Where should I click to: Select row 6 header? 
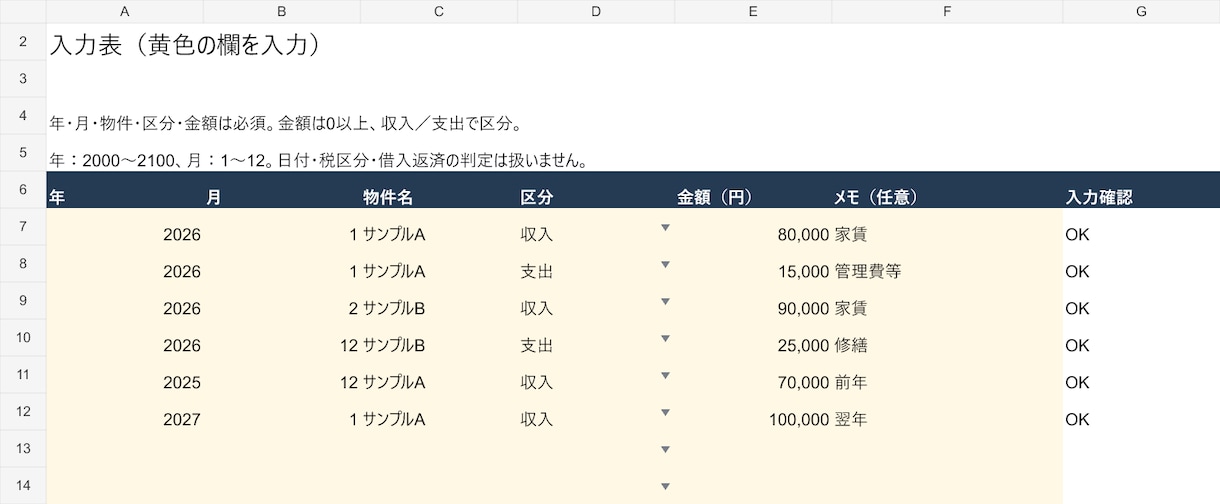click(x=23, y=190)
